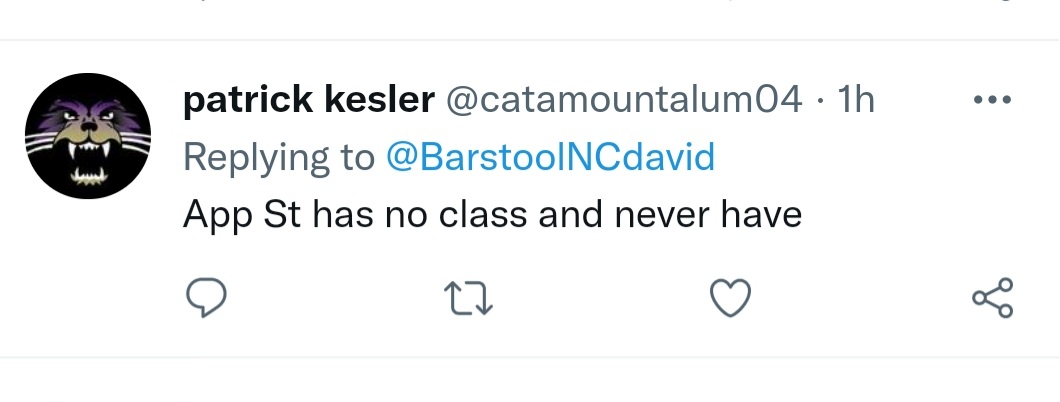Open the tweet text about App St

point(492,214)
